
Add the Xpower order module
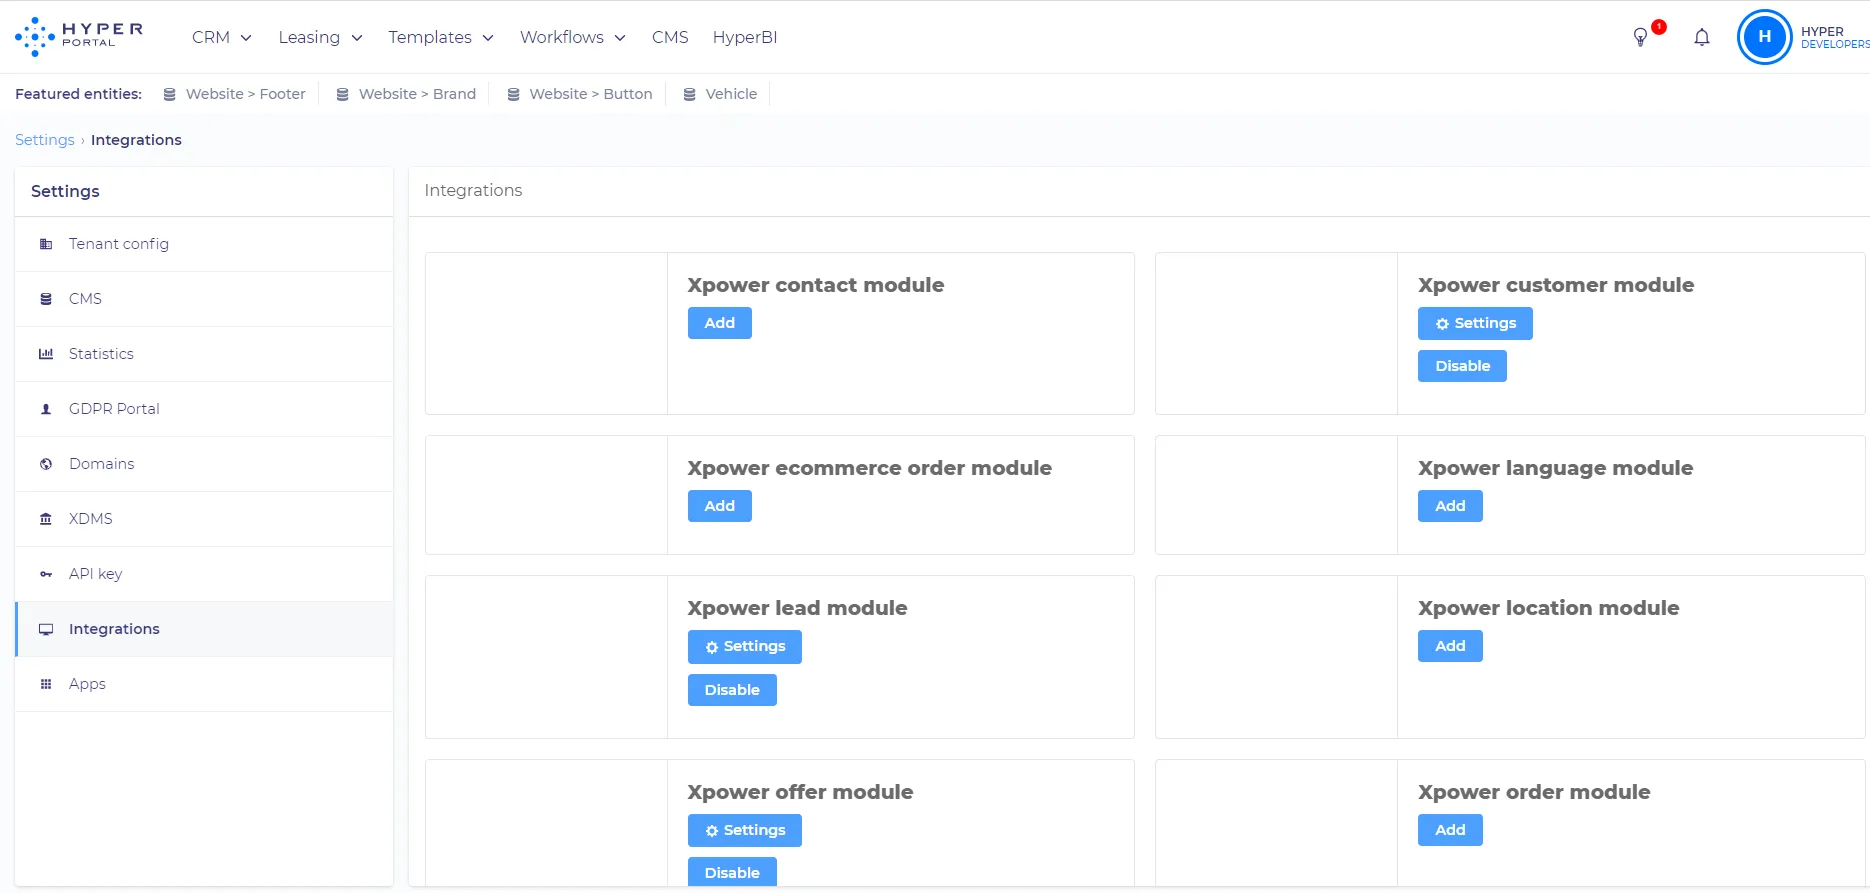(1450, 830)
